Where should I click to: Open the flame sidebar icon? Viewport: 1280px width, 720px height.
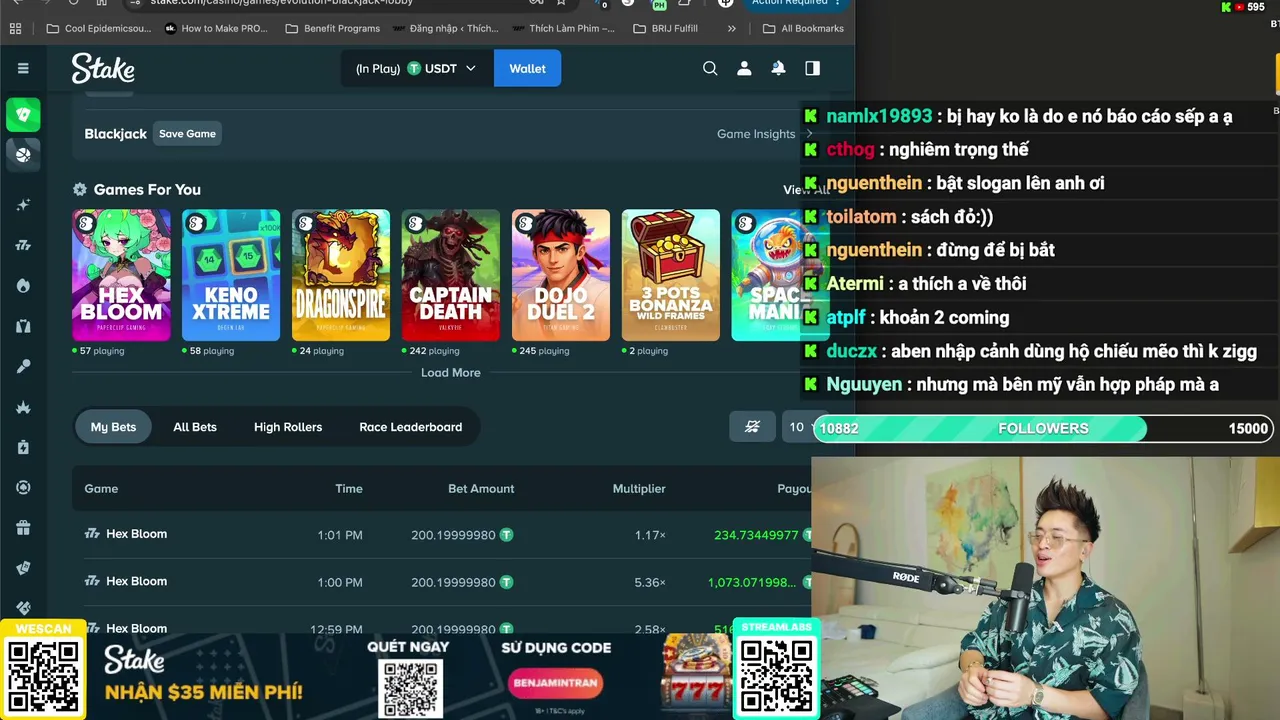coord(23,286)
